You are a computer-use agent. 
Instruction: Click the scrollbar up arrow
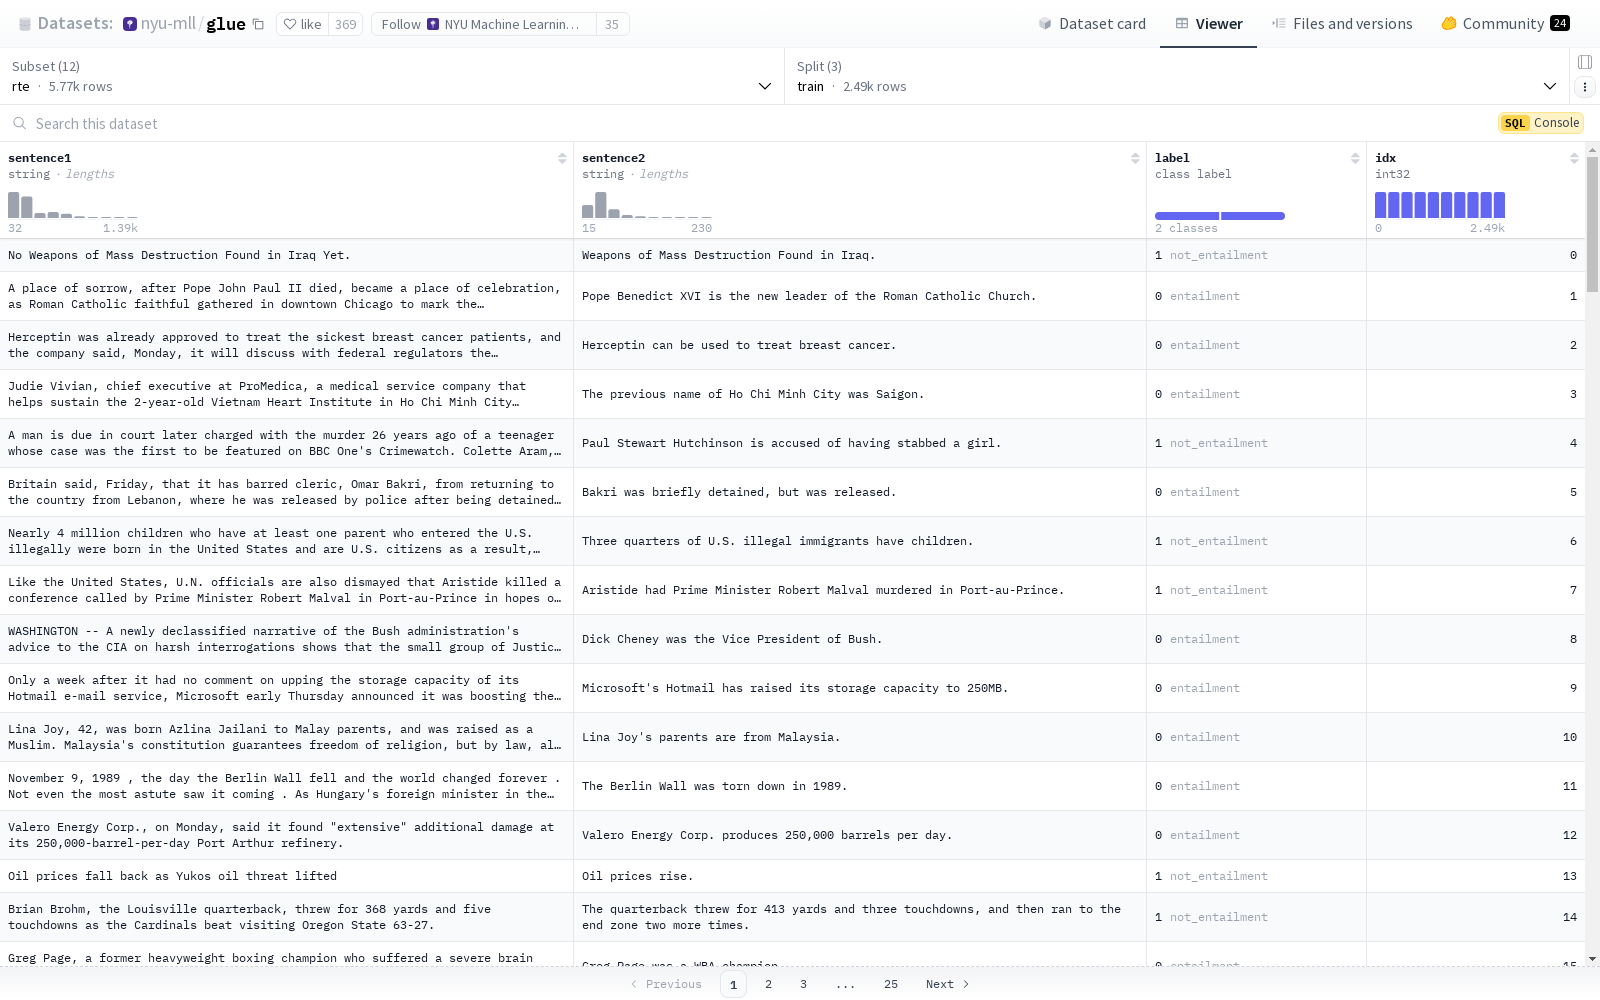click(x=1592, y=150)
